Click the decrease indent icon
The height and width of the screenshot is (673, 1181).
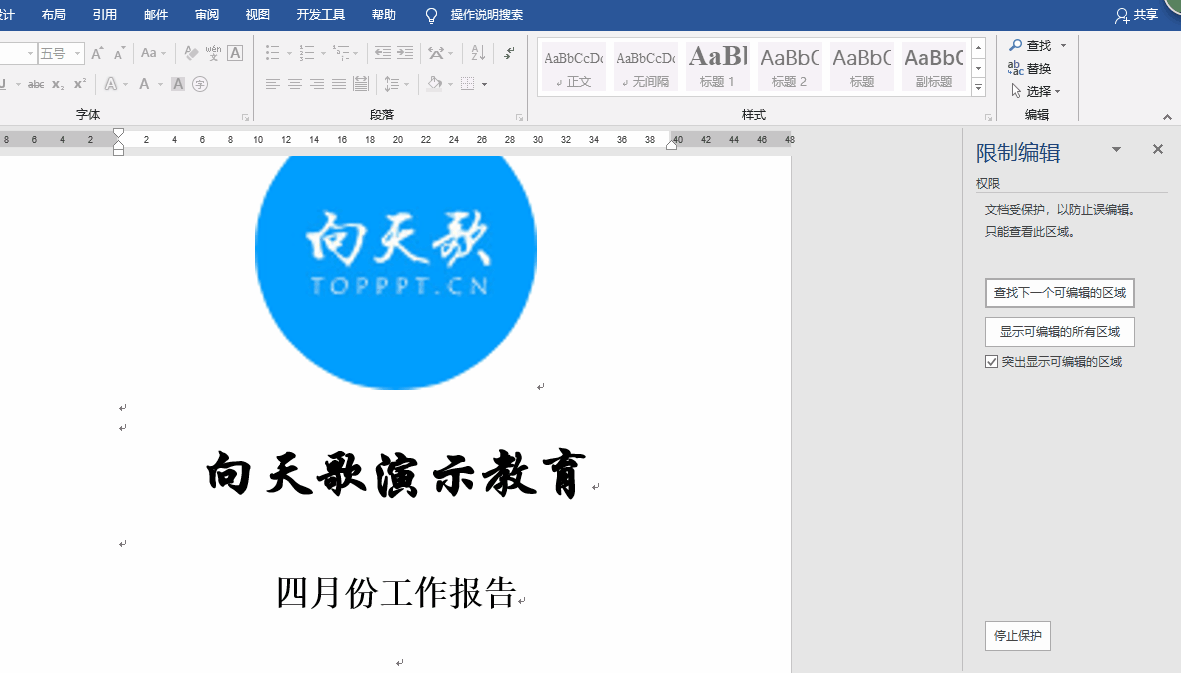tap(383, 53)
